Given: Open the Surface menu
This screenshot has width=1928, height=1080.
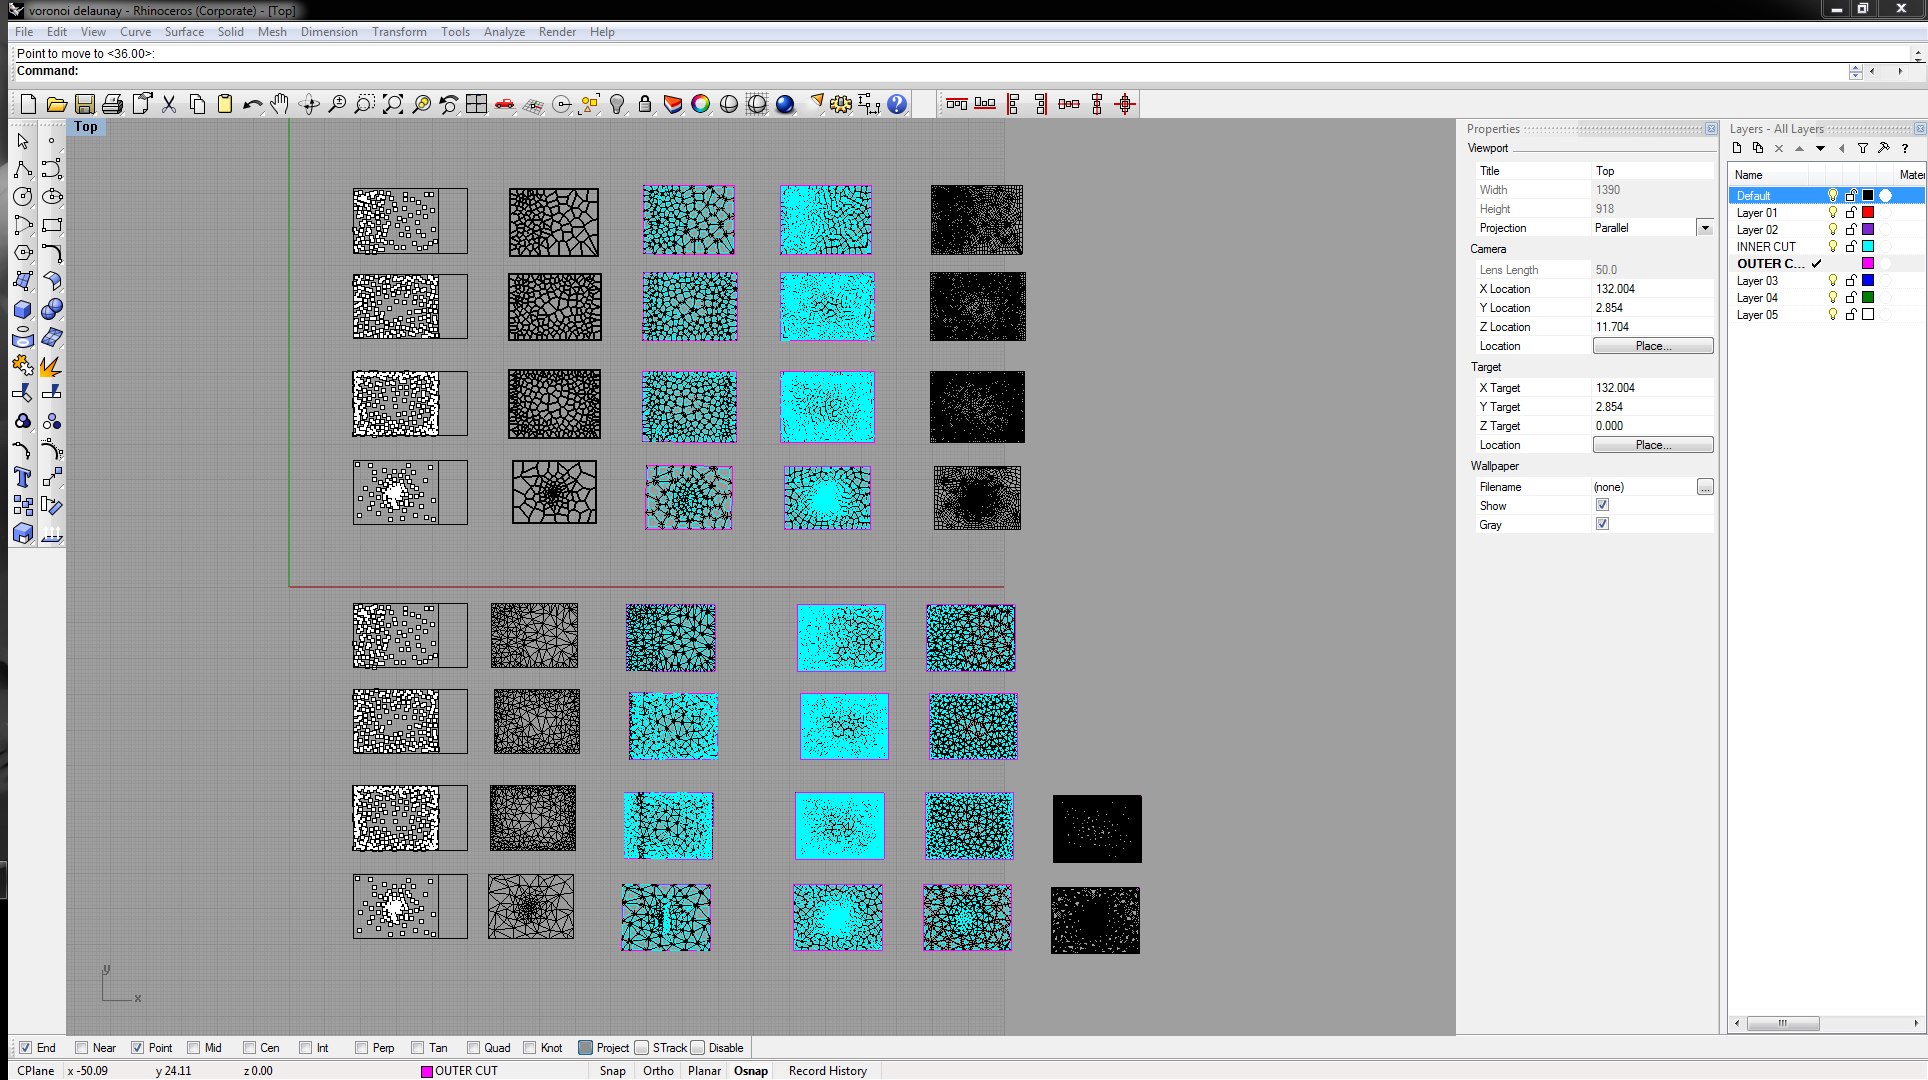Looking at the screenshot, I should point(184,32).
